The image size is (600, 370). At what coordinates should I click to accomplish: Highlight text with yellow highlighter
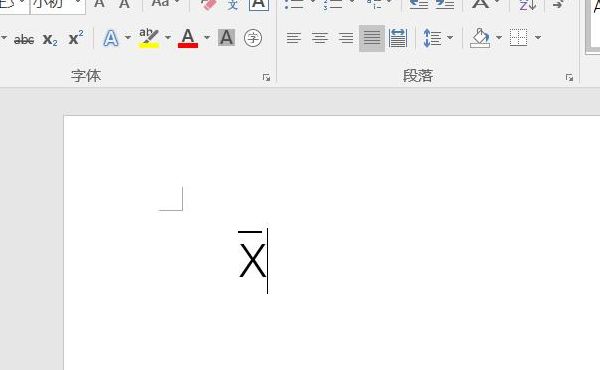pos(148,38)
